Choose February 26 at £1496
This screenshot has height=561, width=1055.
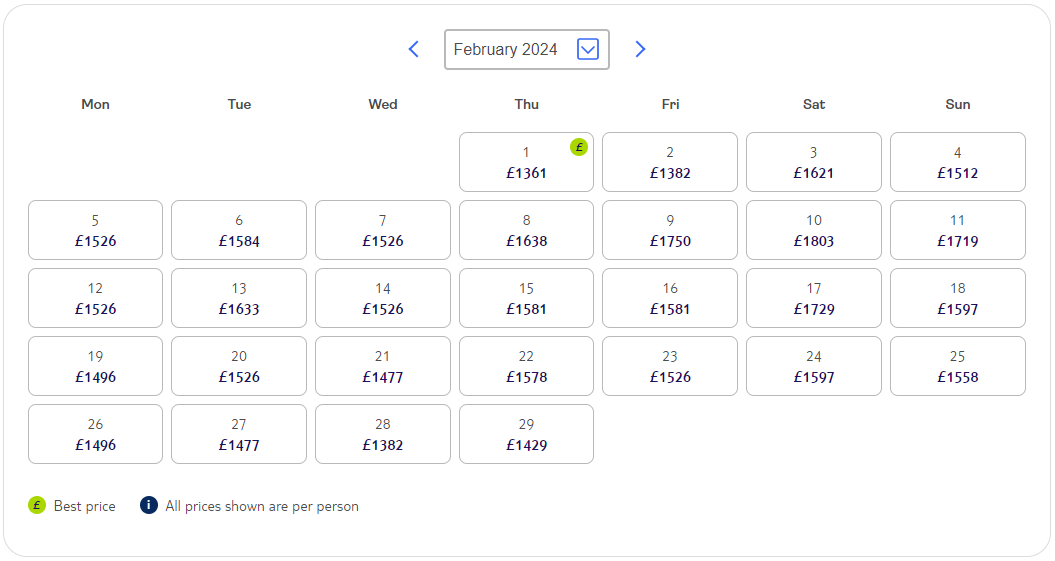click(96, 434)
